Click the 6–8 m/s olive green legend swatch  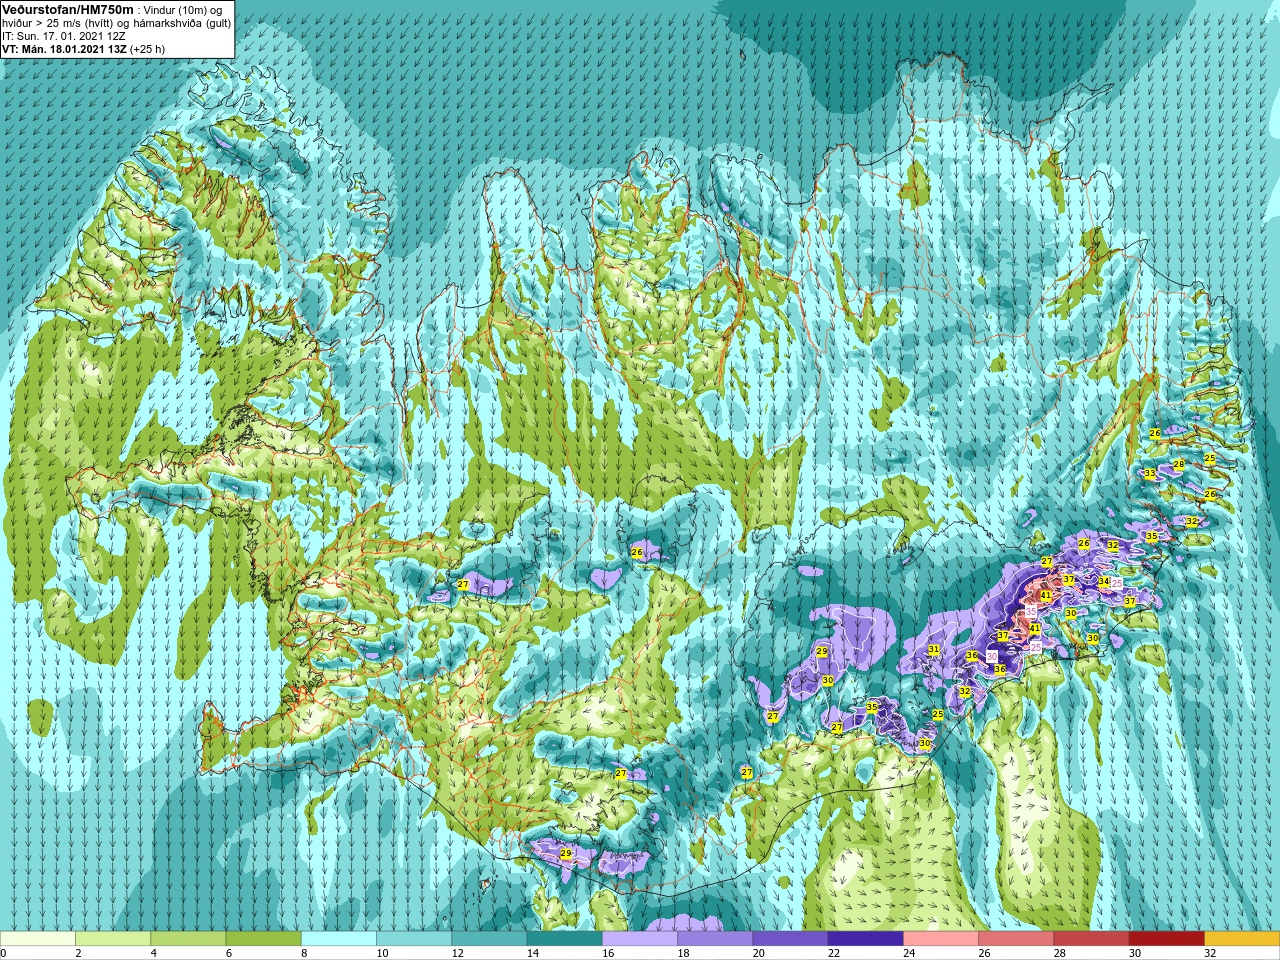263,939
